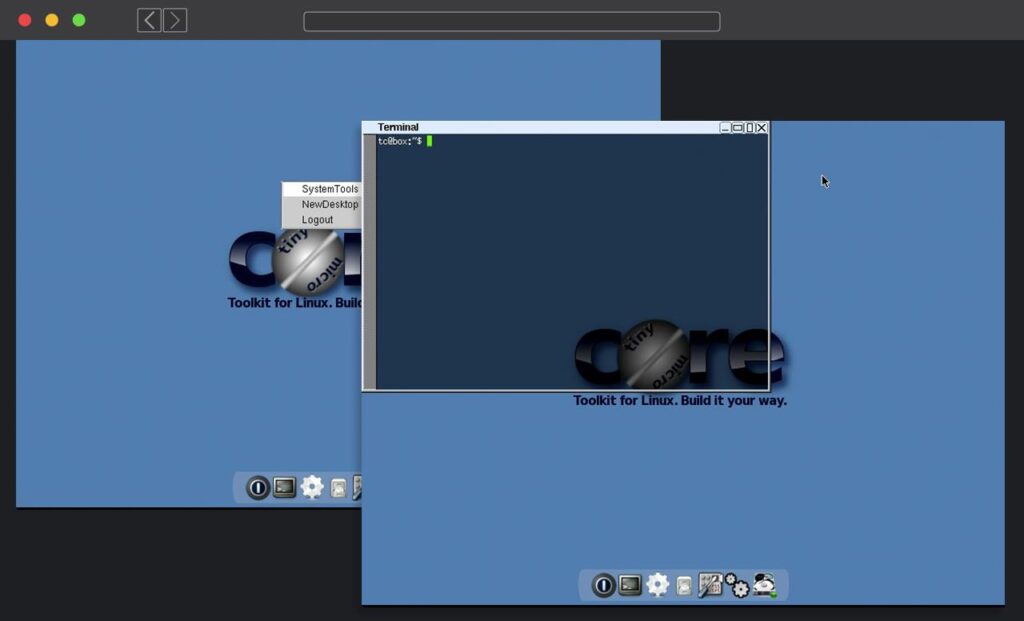Click inside the browser address bar
The image size is (1024, 621).
click(x=511, y=20)
